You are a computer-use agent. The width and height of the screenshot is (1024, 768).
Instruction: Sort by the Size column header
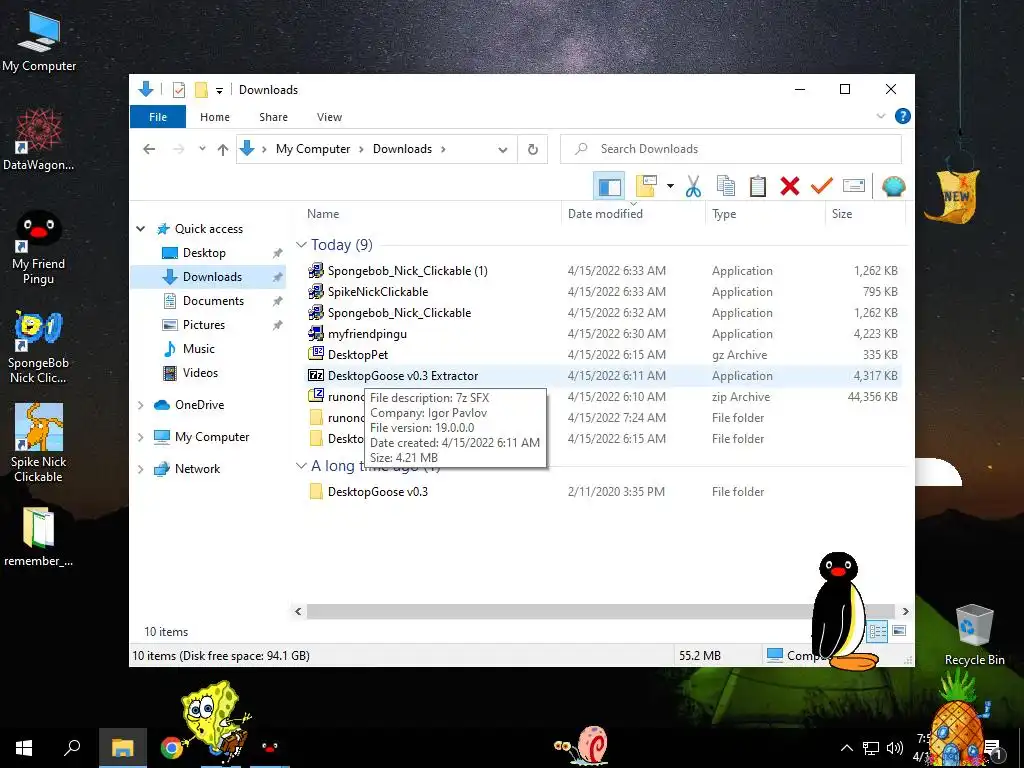[865, 214]
